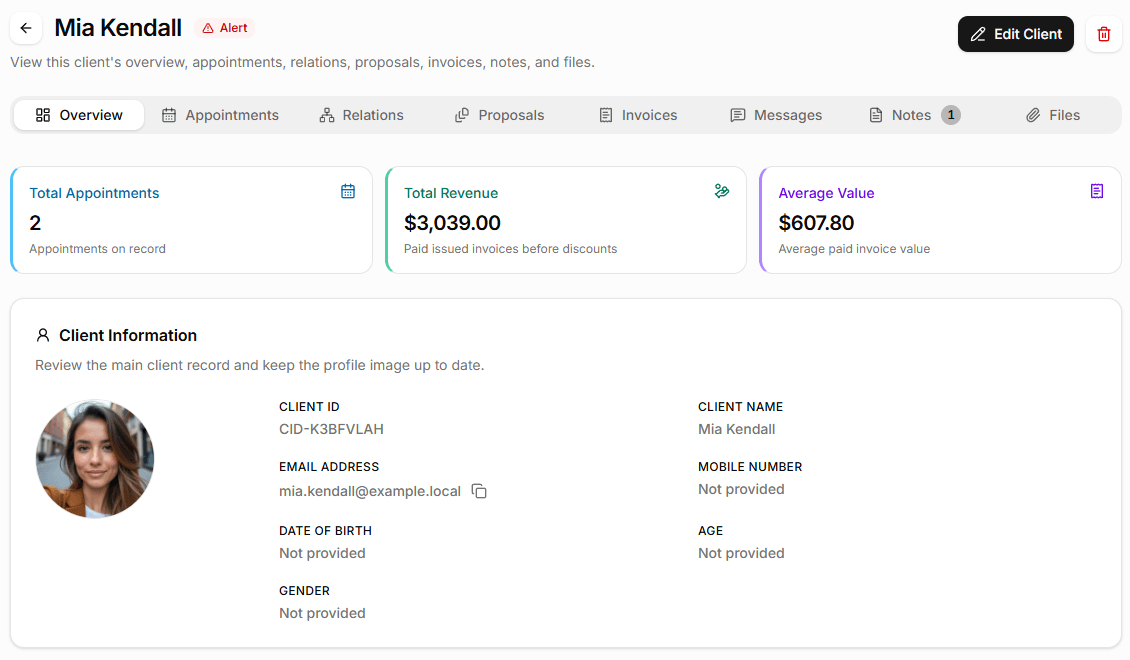1130x660 pixels.
Task: Delete client with red trash icon
Action: click(1103, 34)
